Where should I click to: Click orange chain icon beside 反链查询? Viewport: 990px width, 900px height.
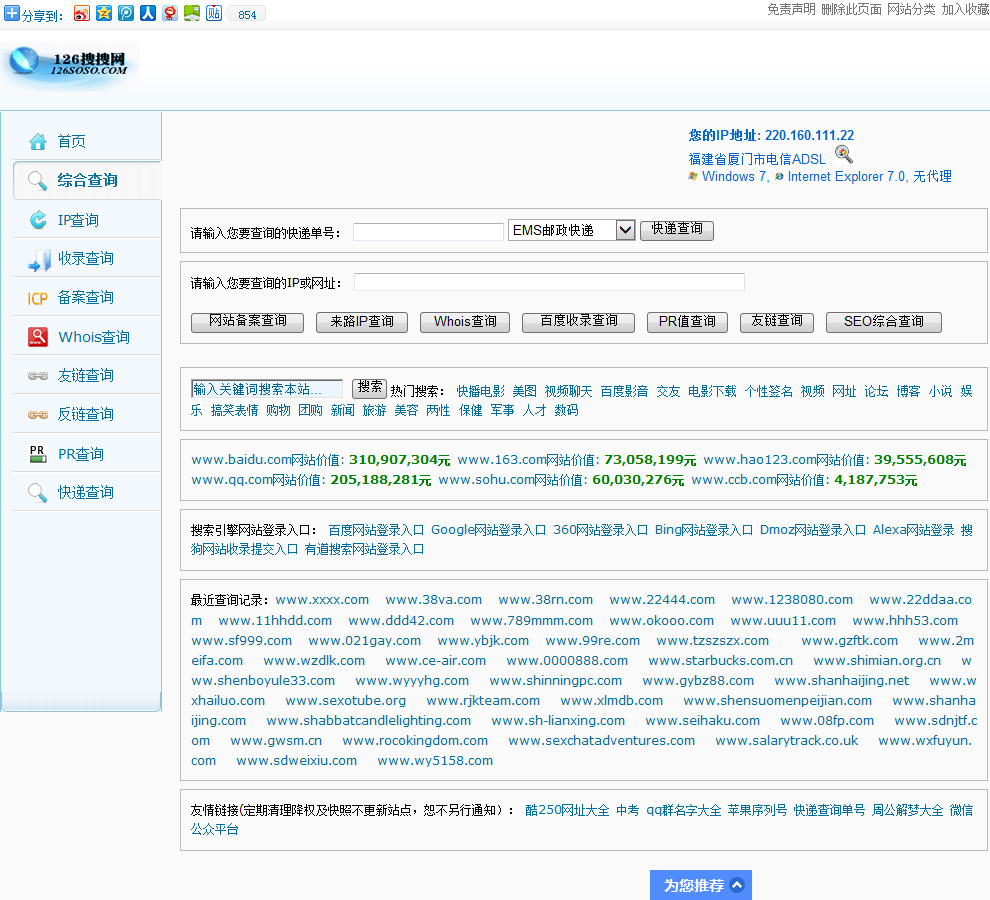pos(38,415)
